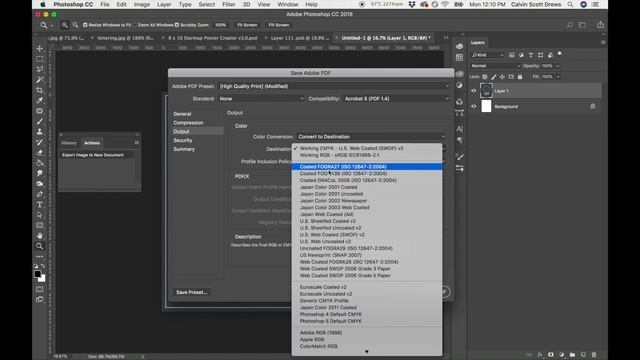Filter layers by shape layers
Screen dimensions: 640x360
540,55
